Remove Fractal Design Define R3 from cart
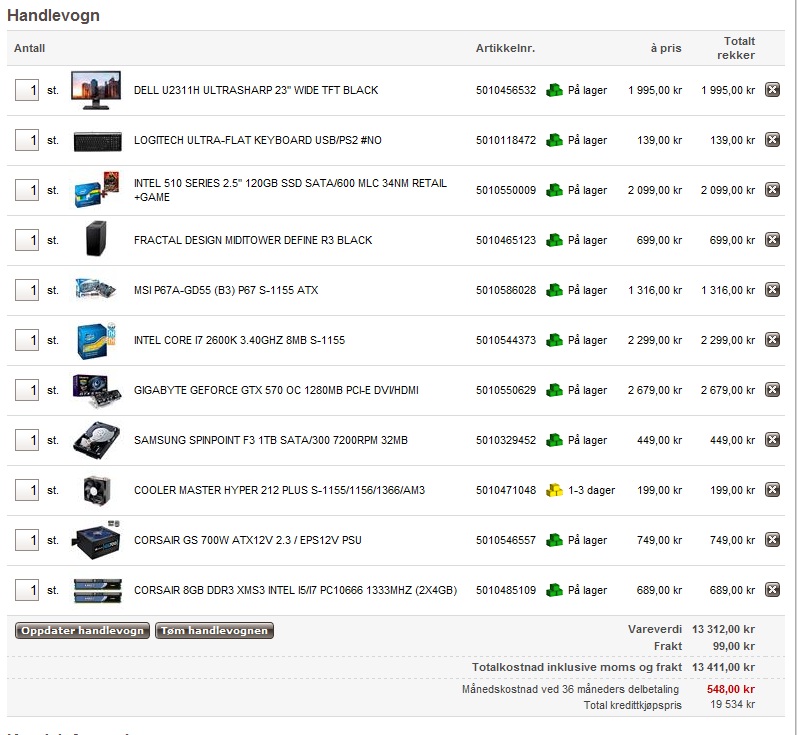This screenshot has width=797, height=735. pyautogui.click(x=772, y=240)
